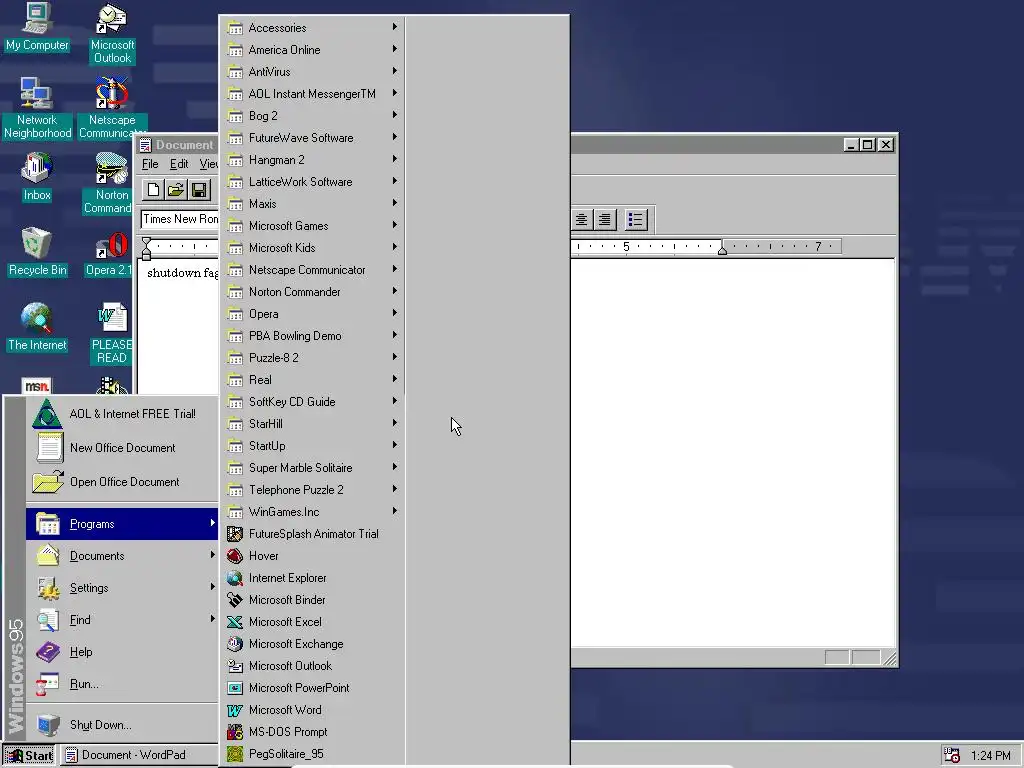Image resolution: width=1024 pixels, height=768 pixels.
Task: Click the WordPad ruler right indent marker
Action: point(722,249)
